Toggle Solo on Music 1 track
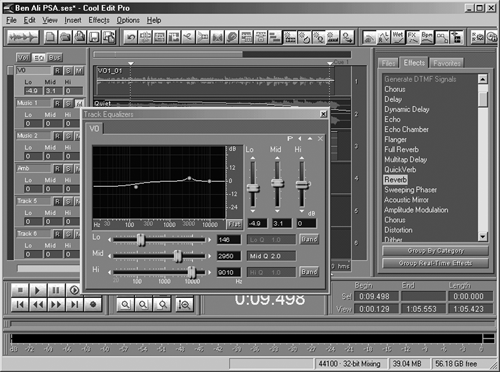The image size is (500, 372). click(x=68, y=104)
